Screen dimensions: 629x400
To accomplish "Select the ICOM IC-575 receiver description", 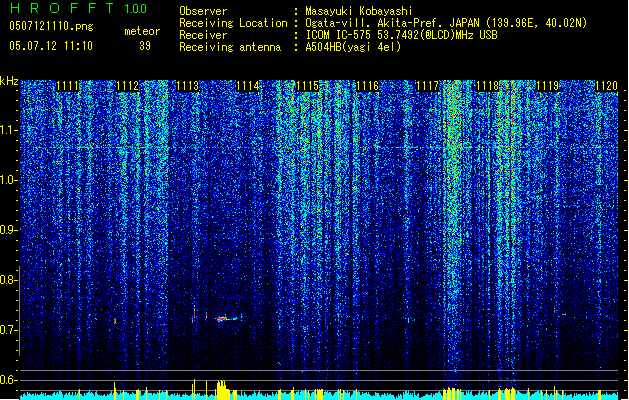I will click(x=401, y=35).
